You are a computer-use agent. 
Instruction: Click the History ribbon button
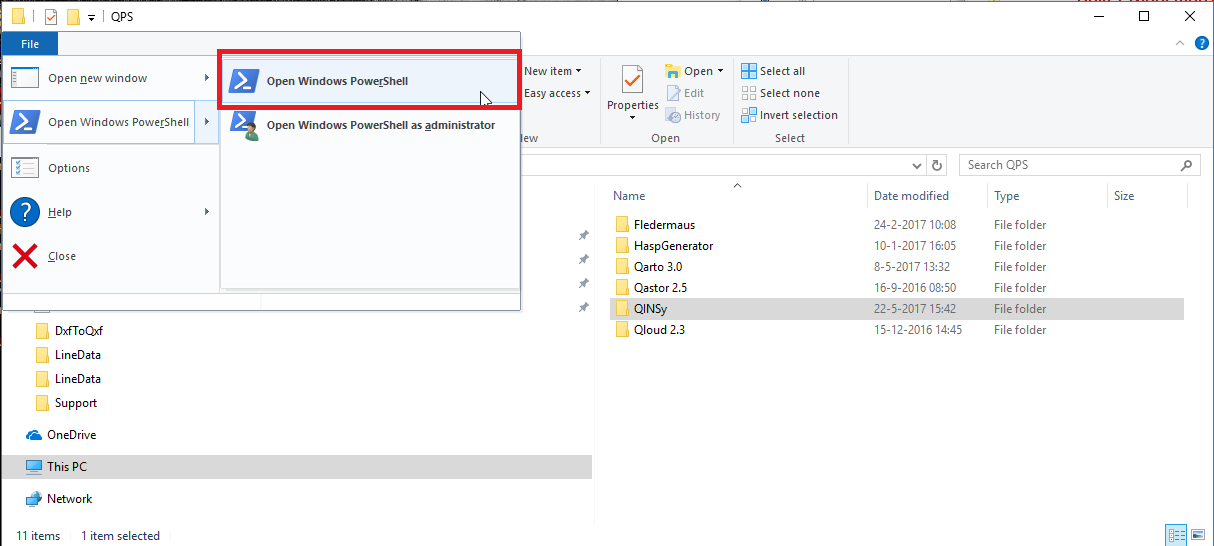coord(693,115)
